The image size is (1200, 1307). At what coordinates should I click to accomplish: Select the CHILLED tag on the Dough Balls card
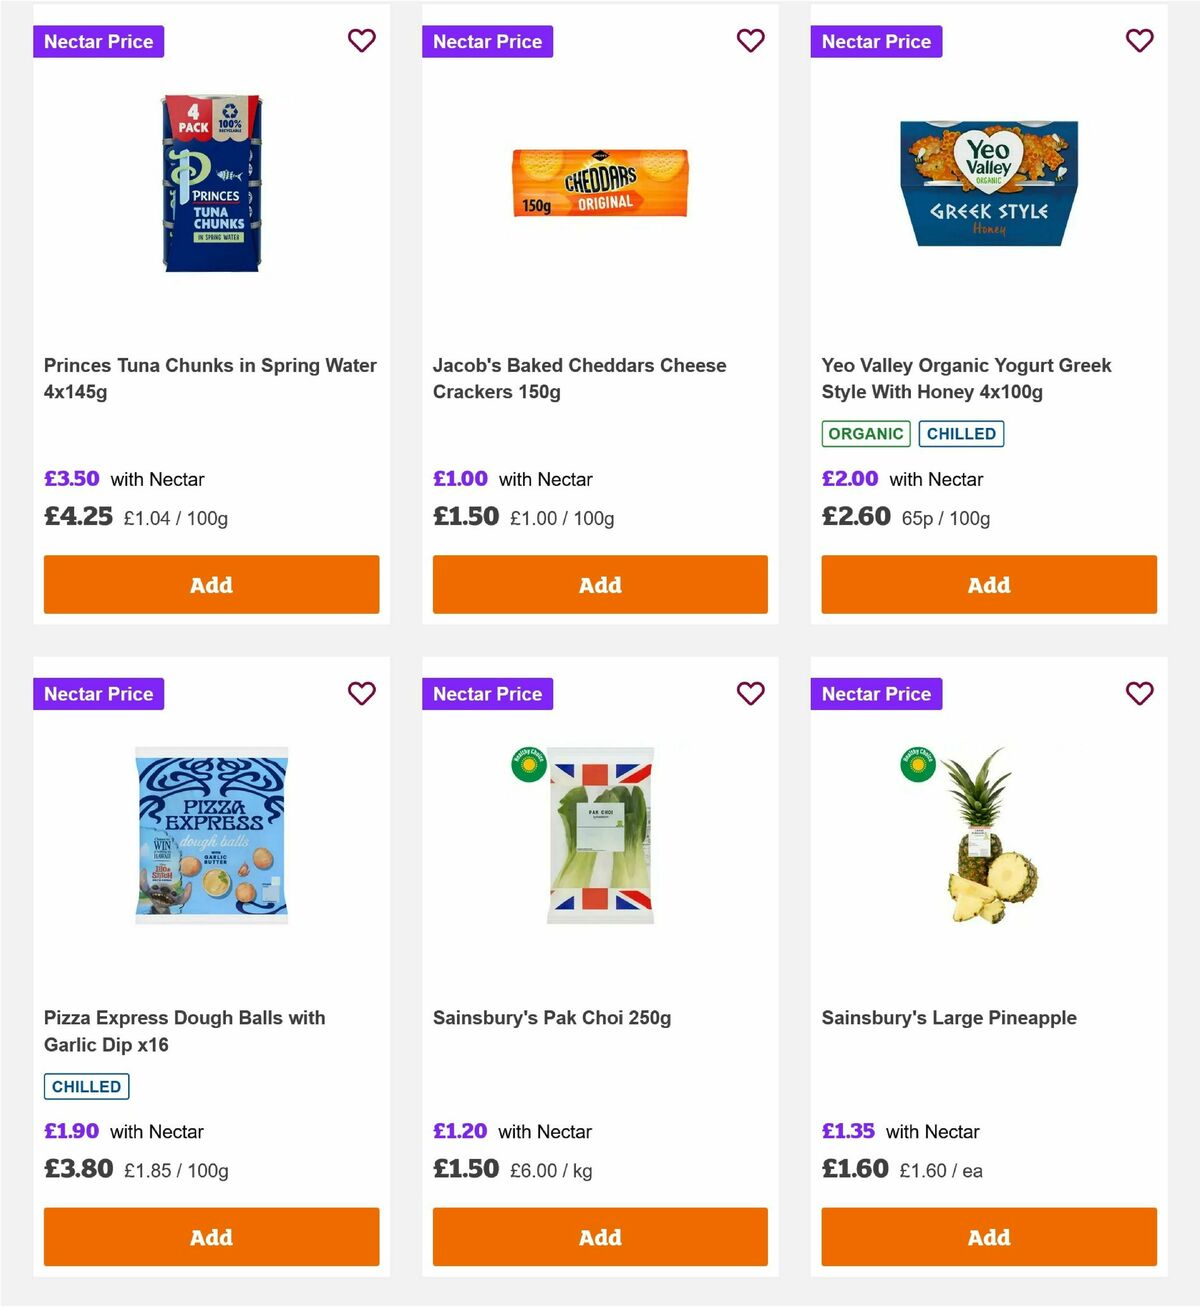86,1086
